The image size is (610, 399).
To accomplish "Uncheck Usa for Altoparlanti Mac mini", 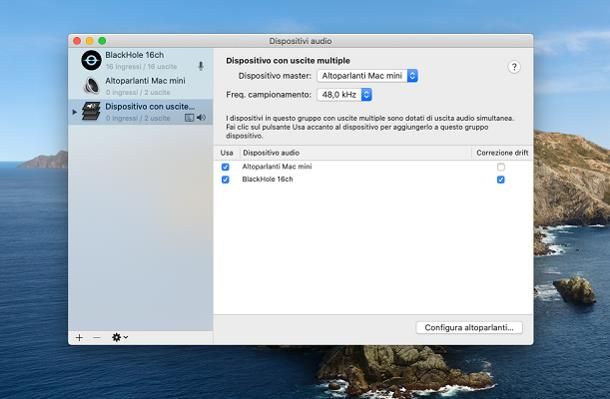I will [x=225, y=167].
